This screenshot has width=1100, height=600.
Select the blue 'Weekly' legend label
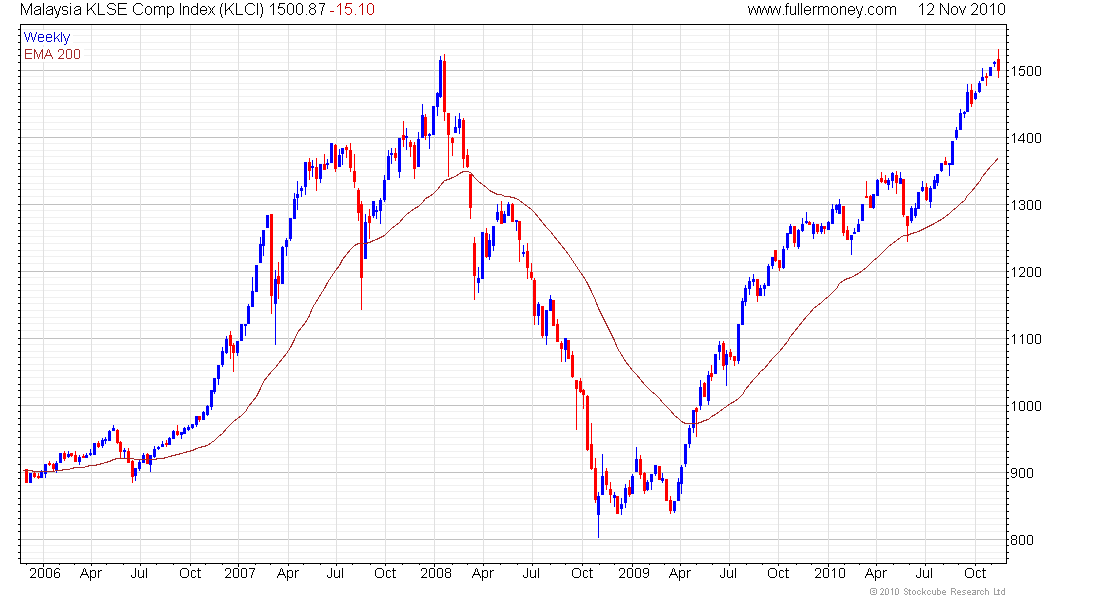coord(47,37)
